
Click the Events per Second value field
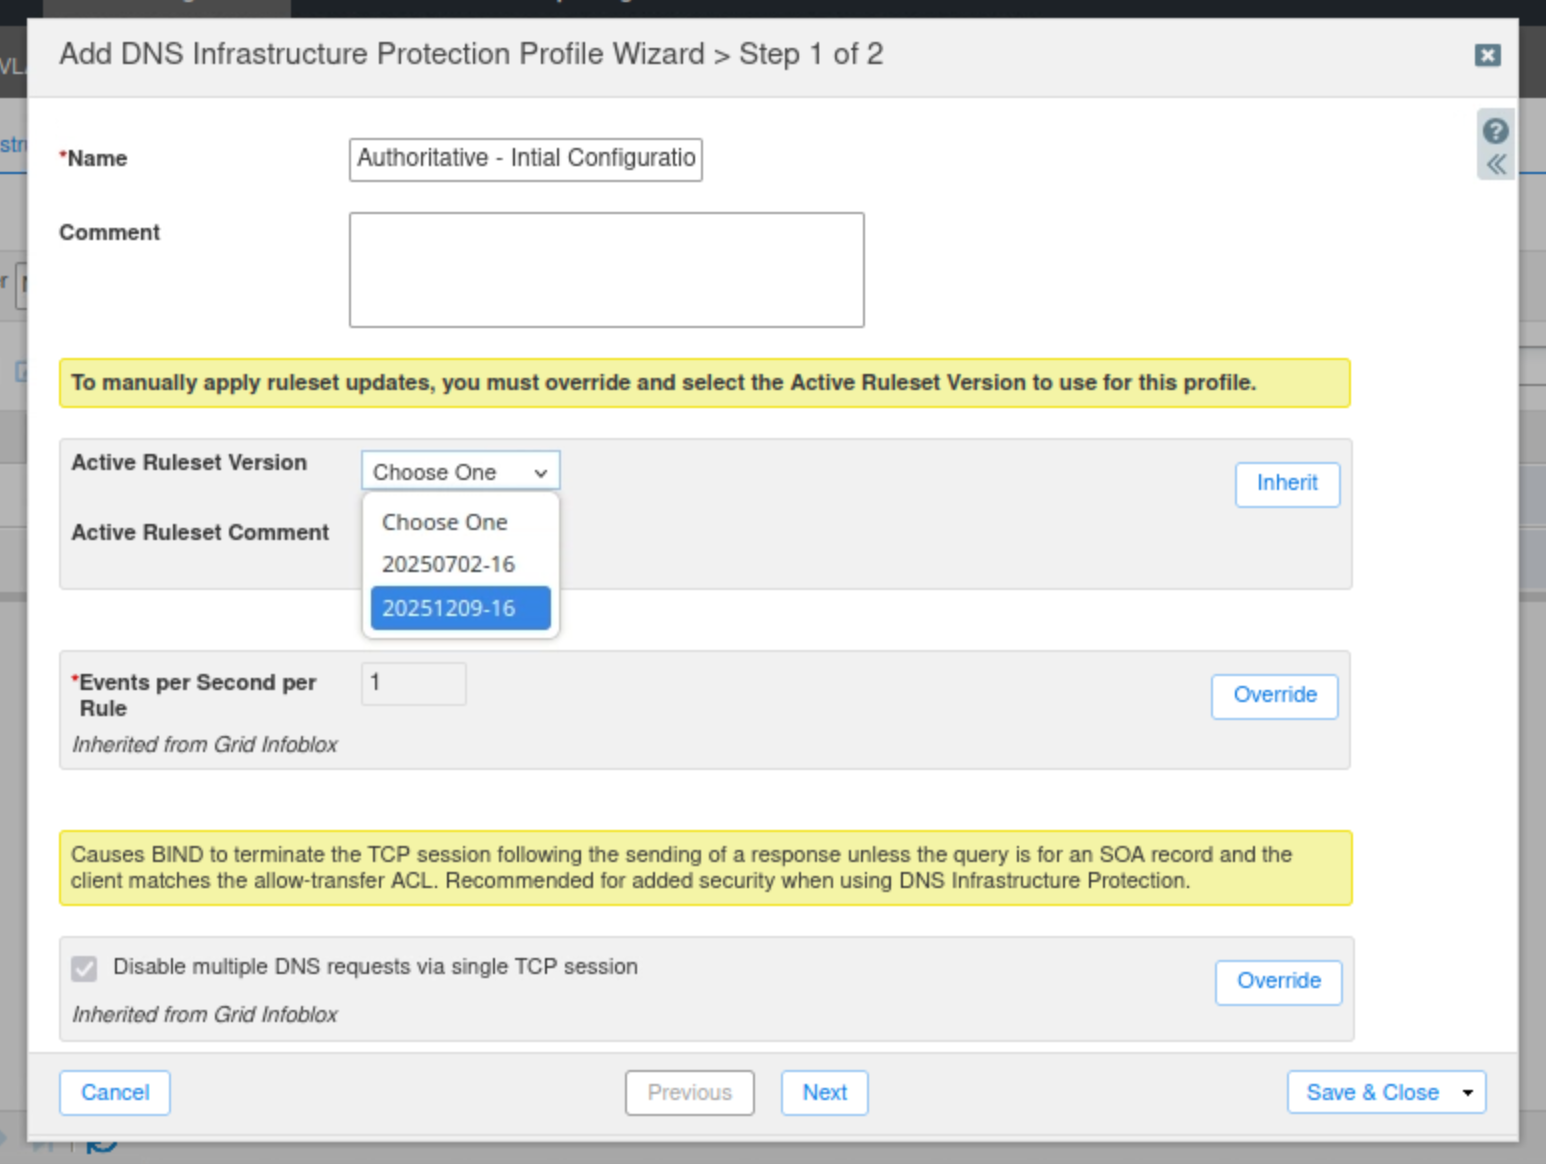tap(413, 684)
